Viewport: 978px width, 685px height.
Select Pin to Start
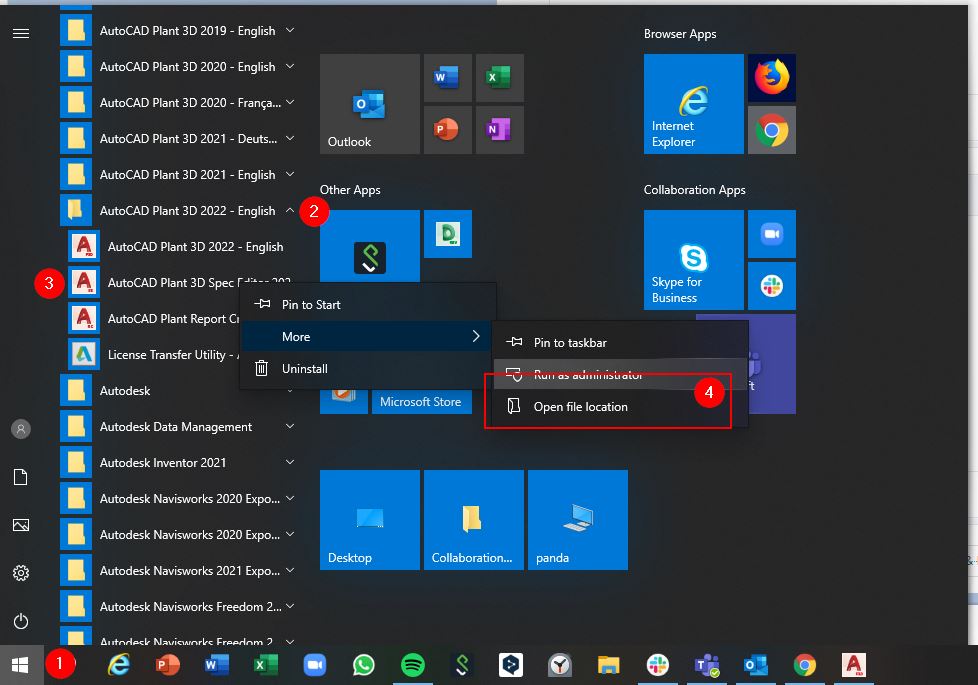coord(311,305)
